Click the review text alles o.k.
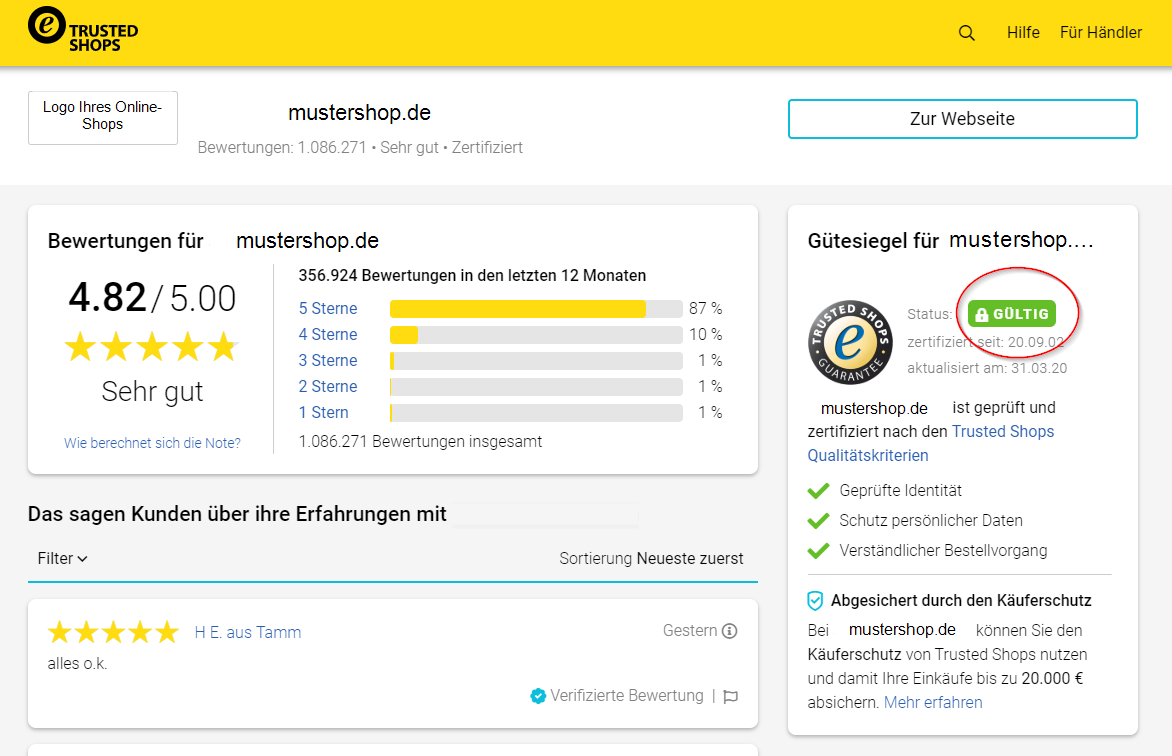The height and width of the screenshot is (756, 1172). (x=77, y=664)
